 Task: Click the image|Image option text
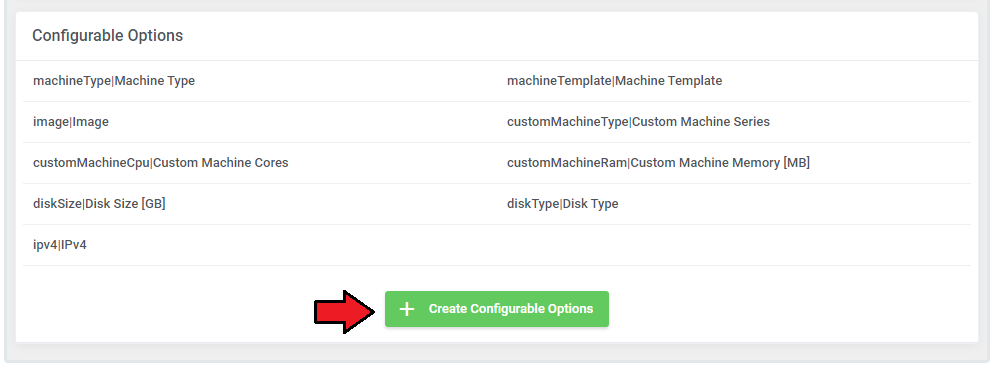point(71,122)
